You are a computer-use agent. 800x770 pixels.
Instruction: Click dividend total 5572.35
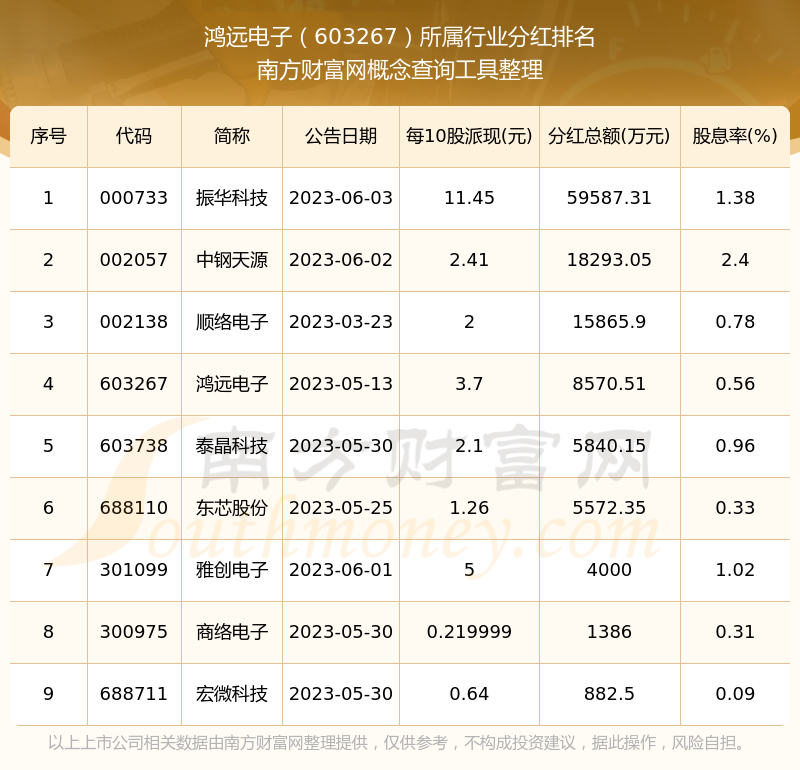click(609, 508)
